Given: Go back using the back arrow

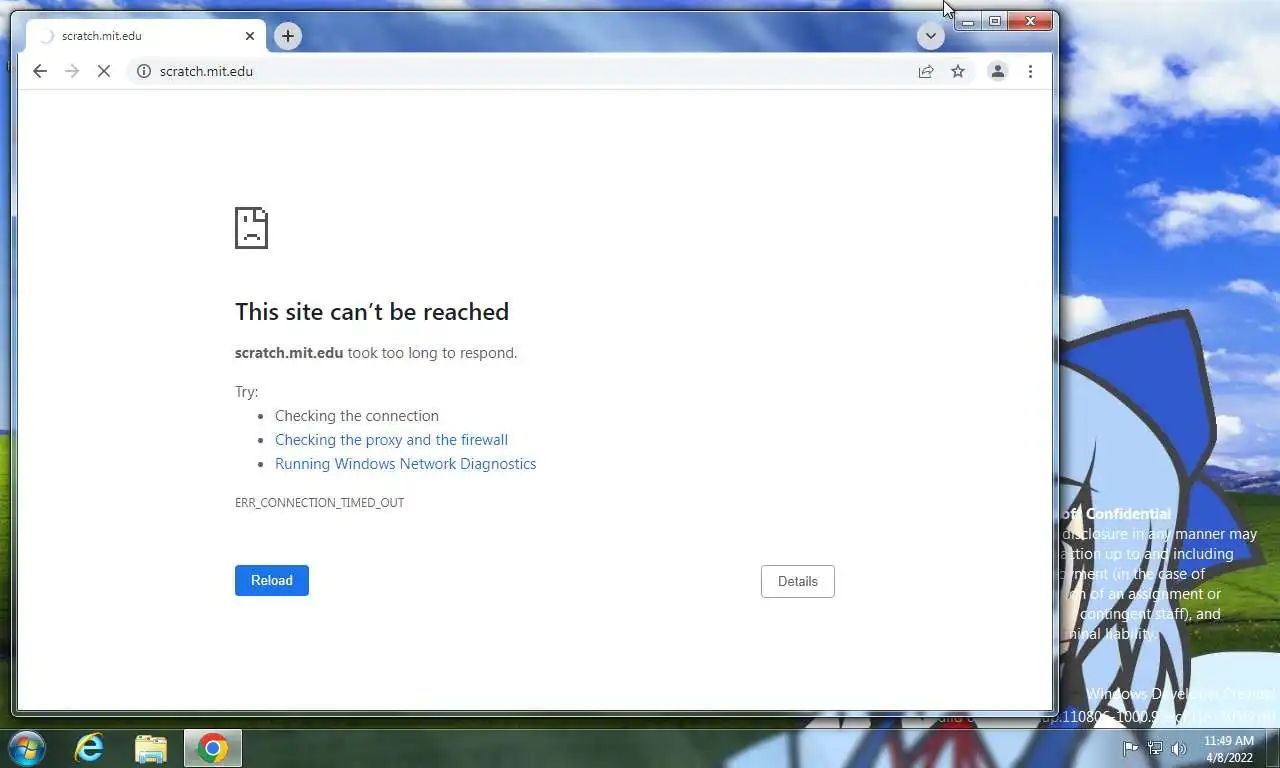Looking at the screenshot, I should coord(40,71).
